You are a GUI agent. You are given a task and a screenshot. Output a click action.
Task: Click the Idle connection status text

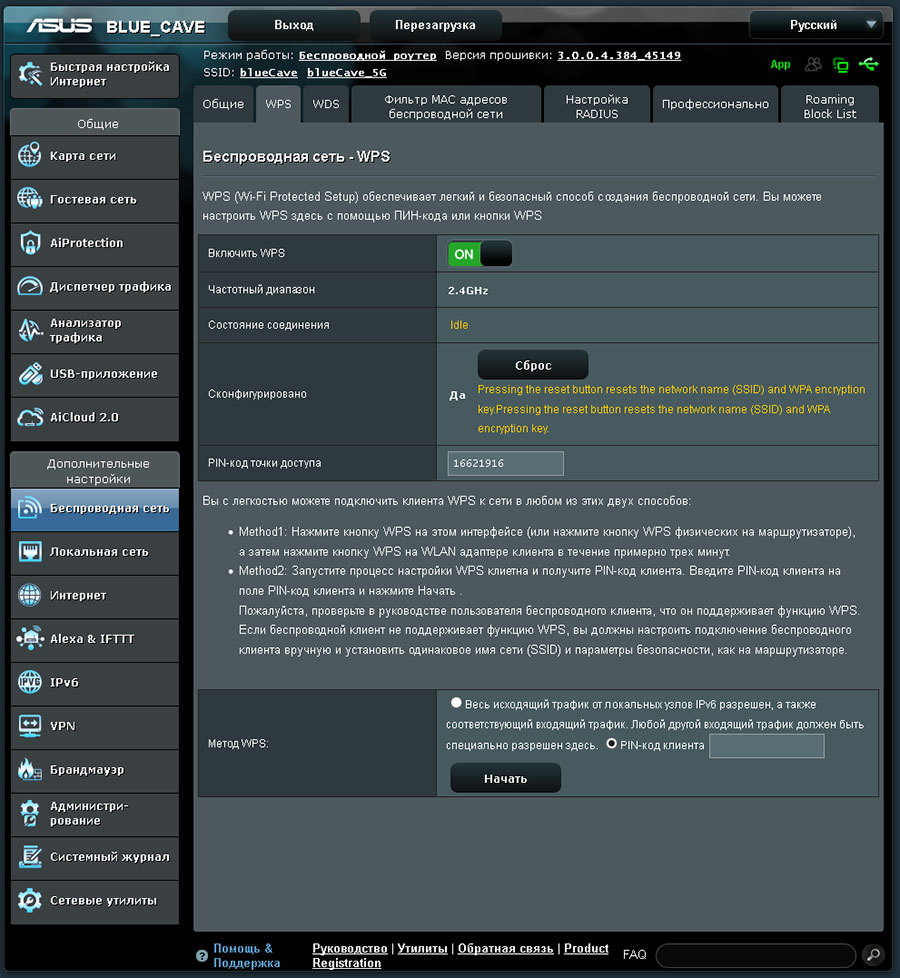click(x=459, y=325)
